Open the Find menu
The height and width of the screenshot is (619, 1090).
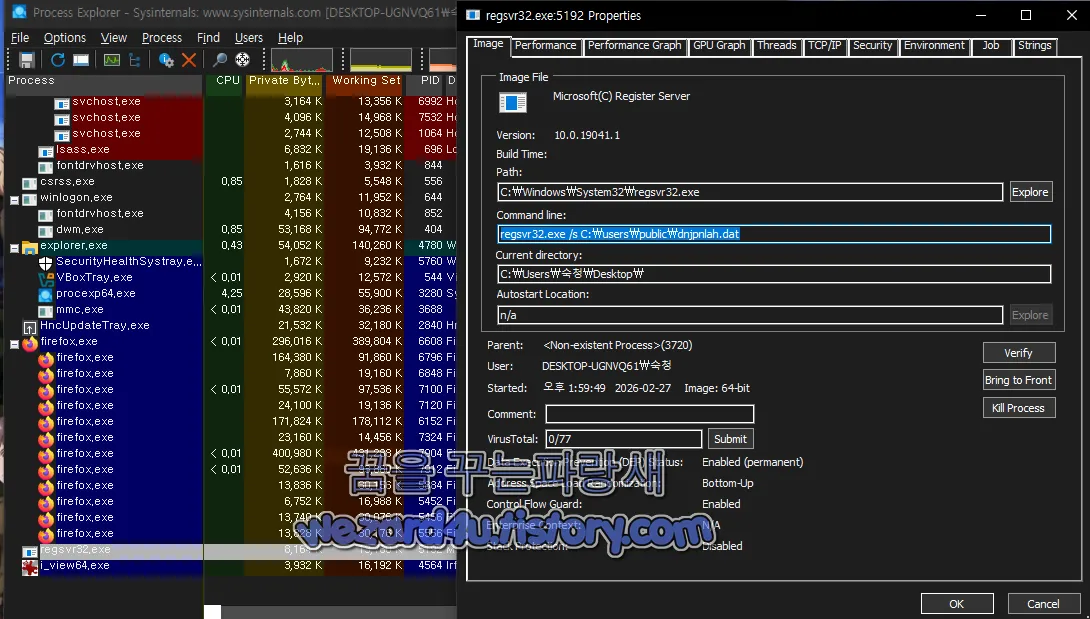click(208, 38)
